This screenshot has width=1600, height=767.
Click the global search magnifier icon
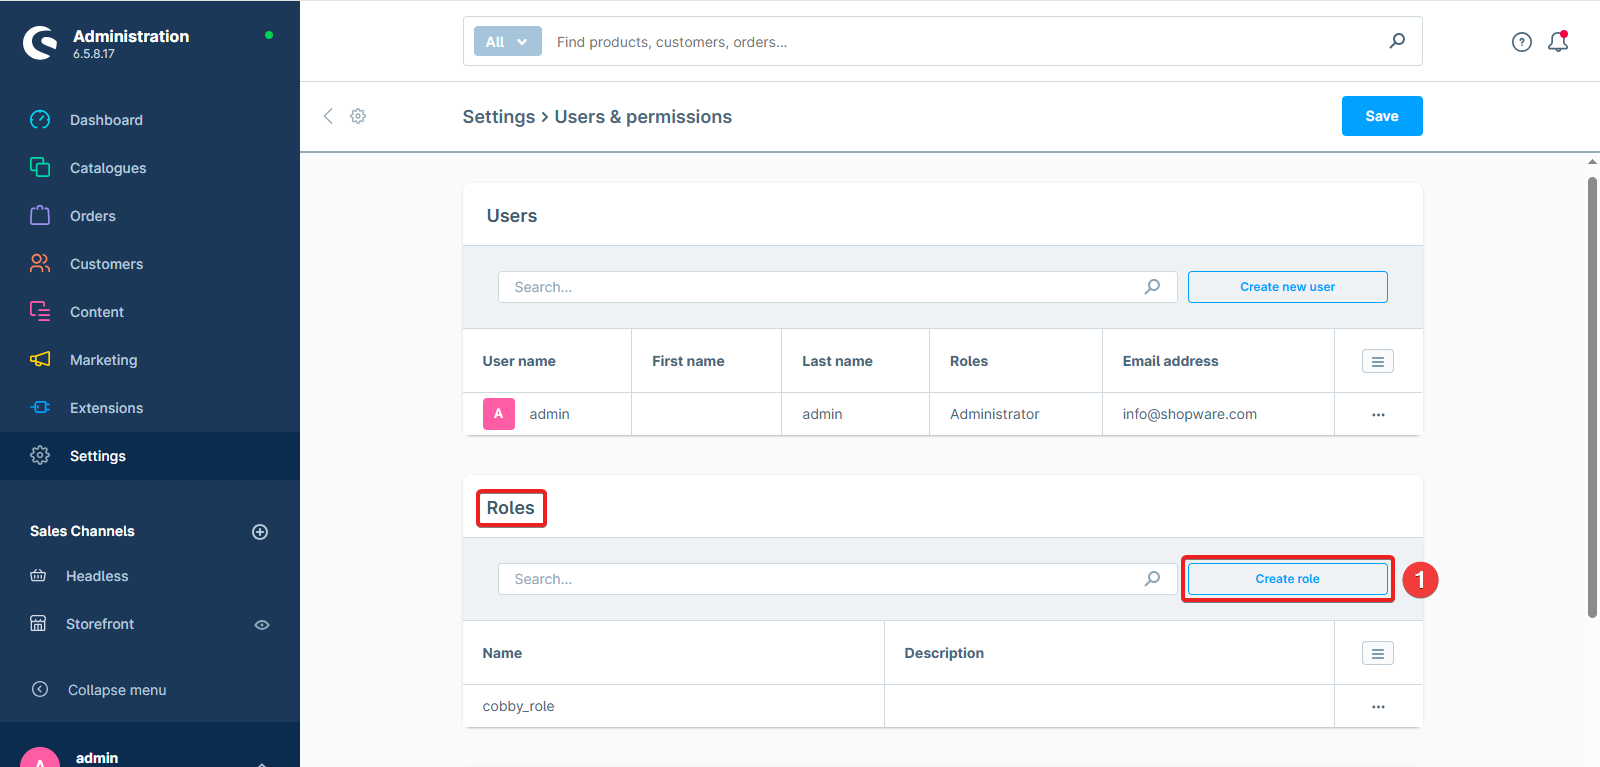tap(1397, 41)
